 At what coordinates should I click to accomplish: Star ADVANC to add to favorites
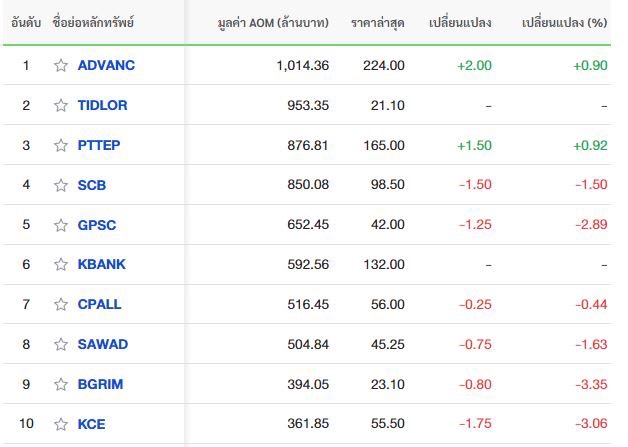pyautogui.click(x=61, y=65)
